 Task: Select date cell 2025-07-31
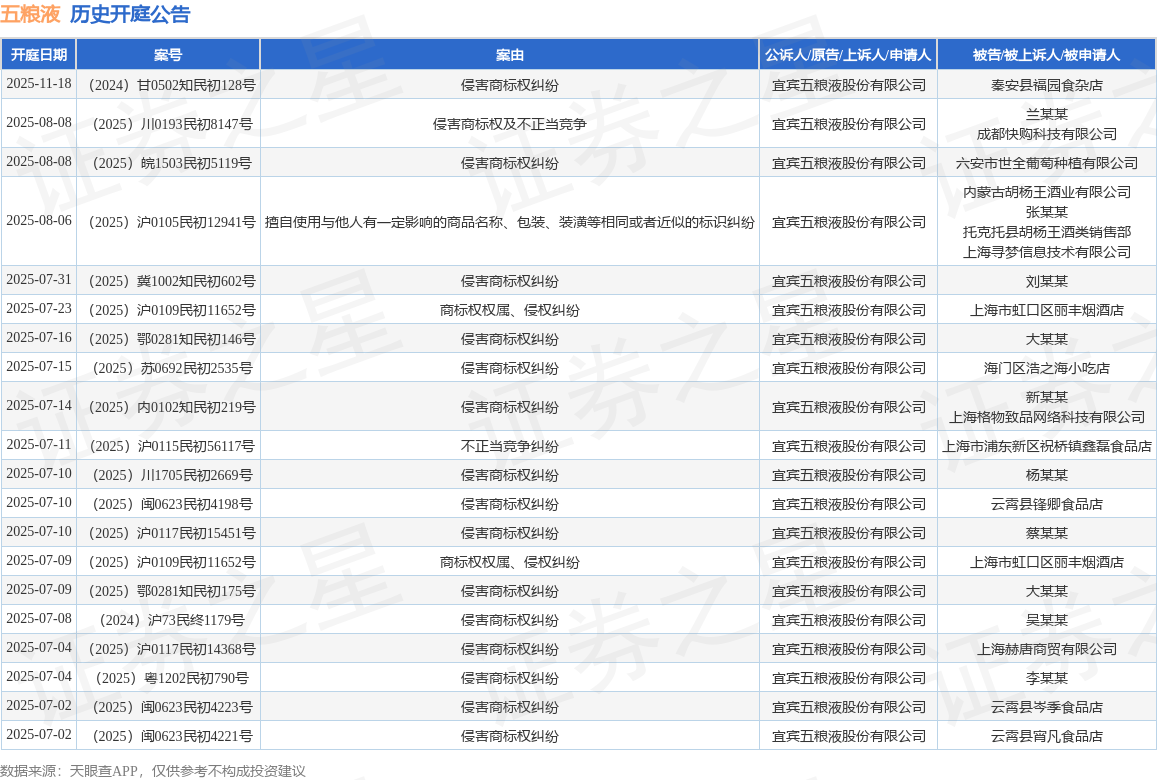[x=39, y=280]
